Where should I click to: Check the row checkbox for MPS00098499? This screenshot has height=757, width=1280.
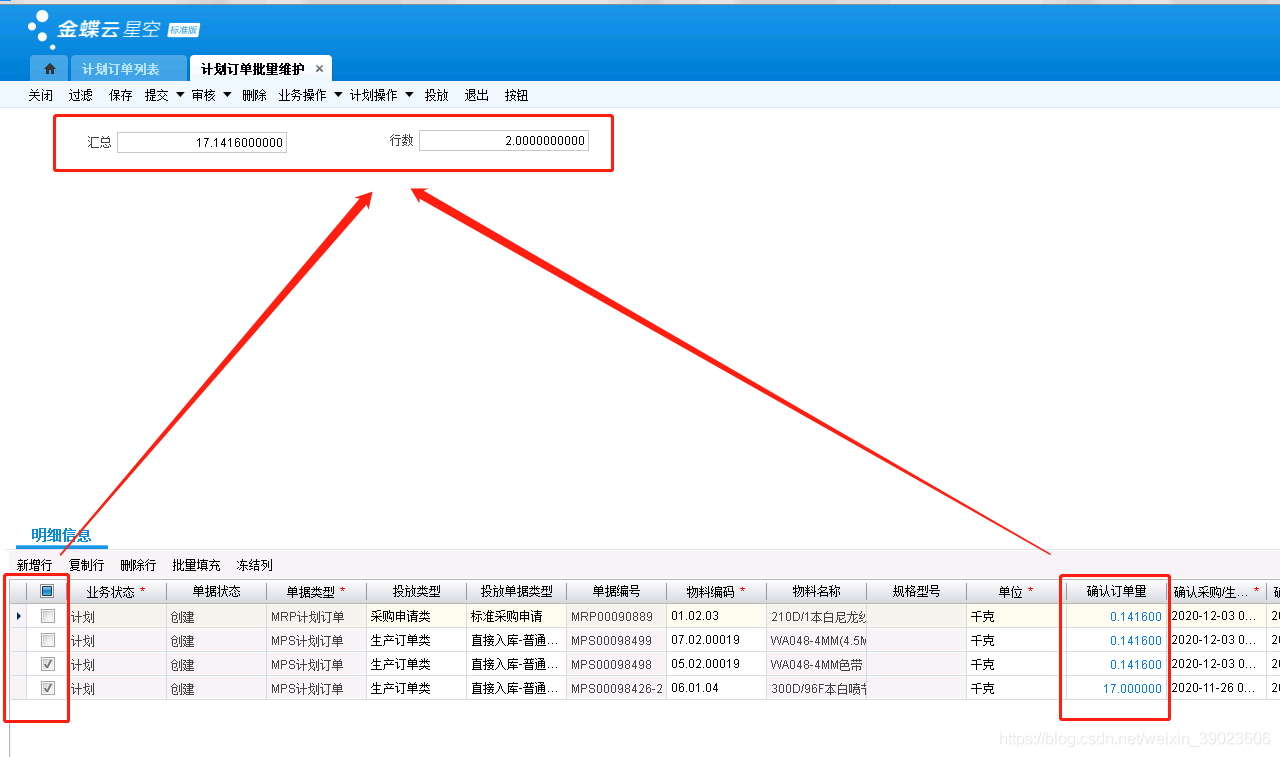coord(47,640)
